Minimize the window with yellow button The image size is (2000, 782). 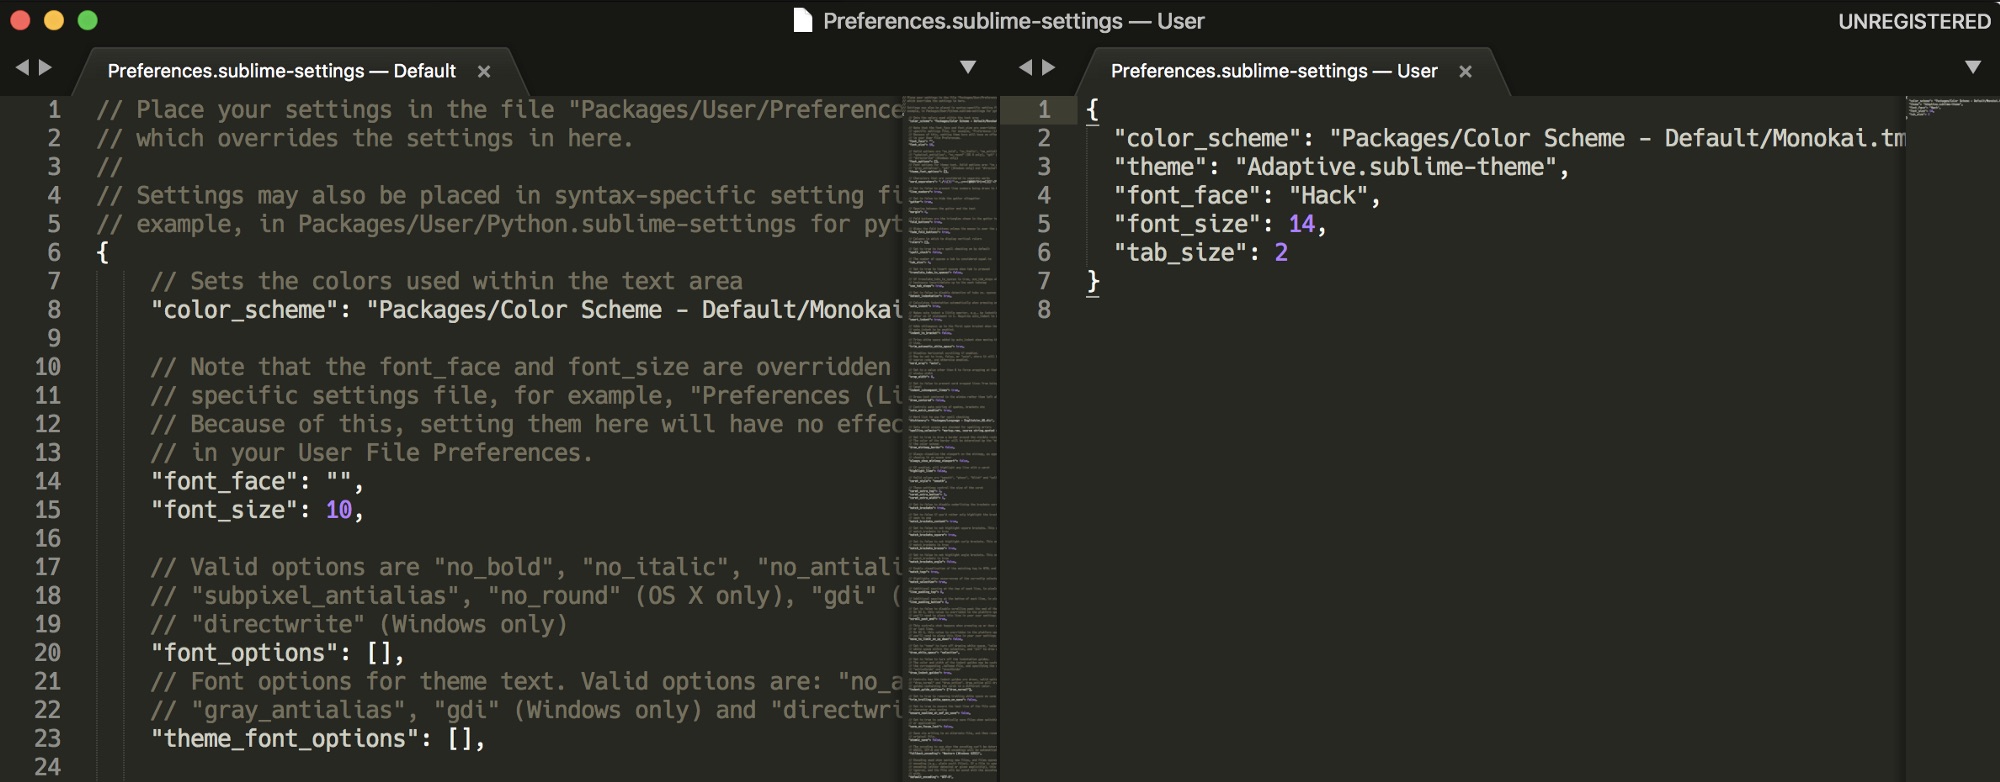pos(54,21)
